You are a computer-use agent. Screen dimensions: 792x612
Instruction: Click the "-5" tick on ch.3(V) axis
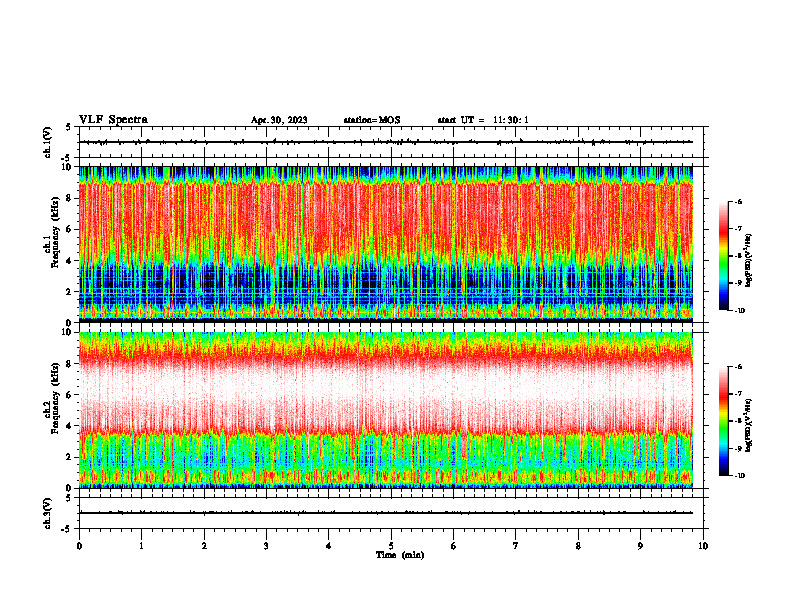pos(67,529)
